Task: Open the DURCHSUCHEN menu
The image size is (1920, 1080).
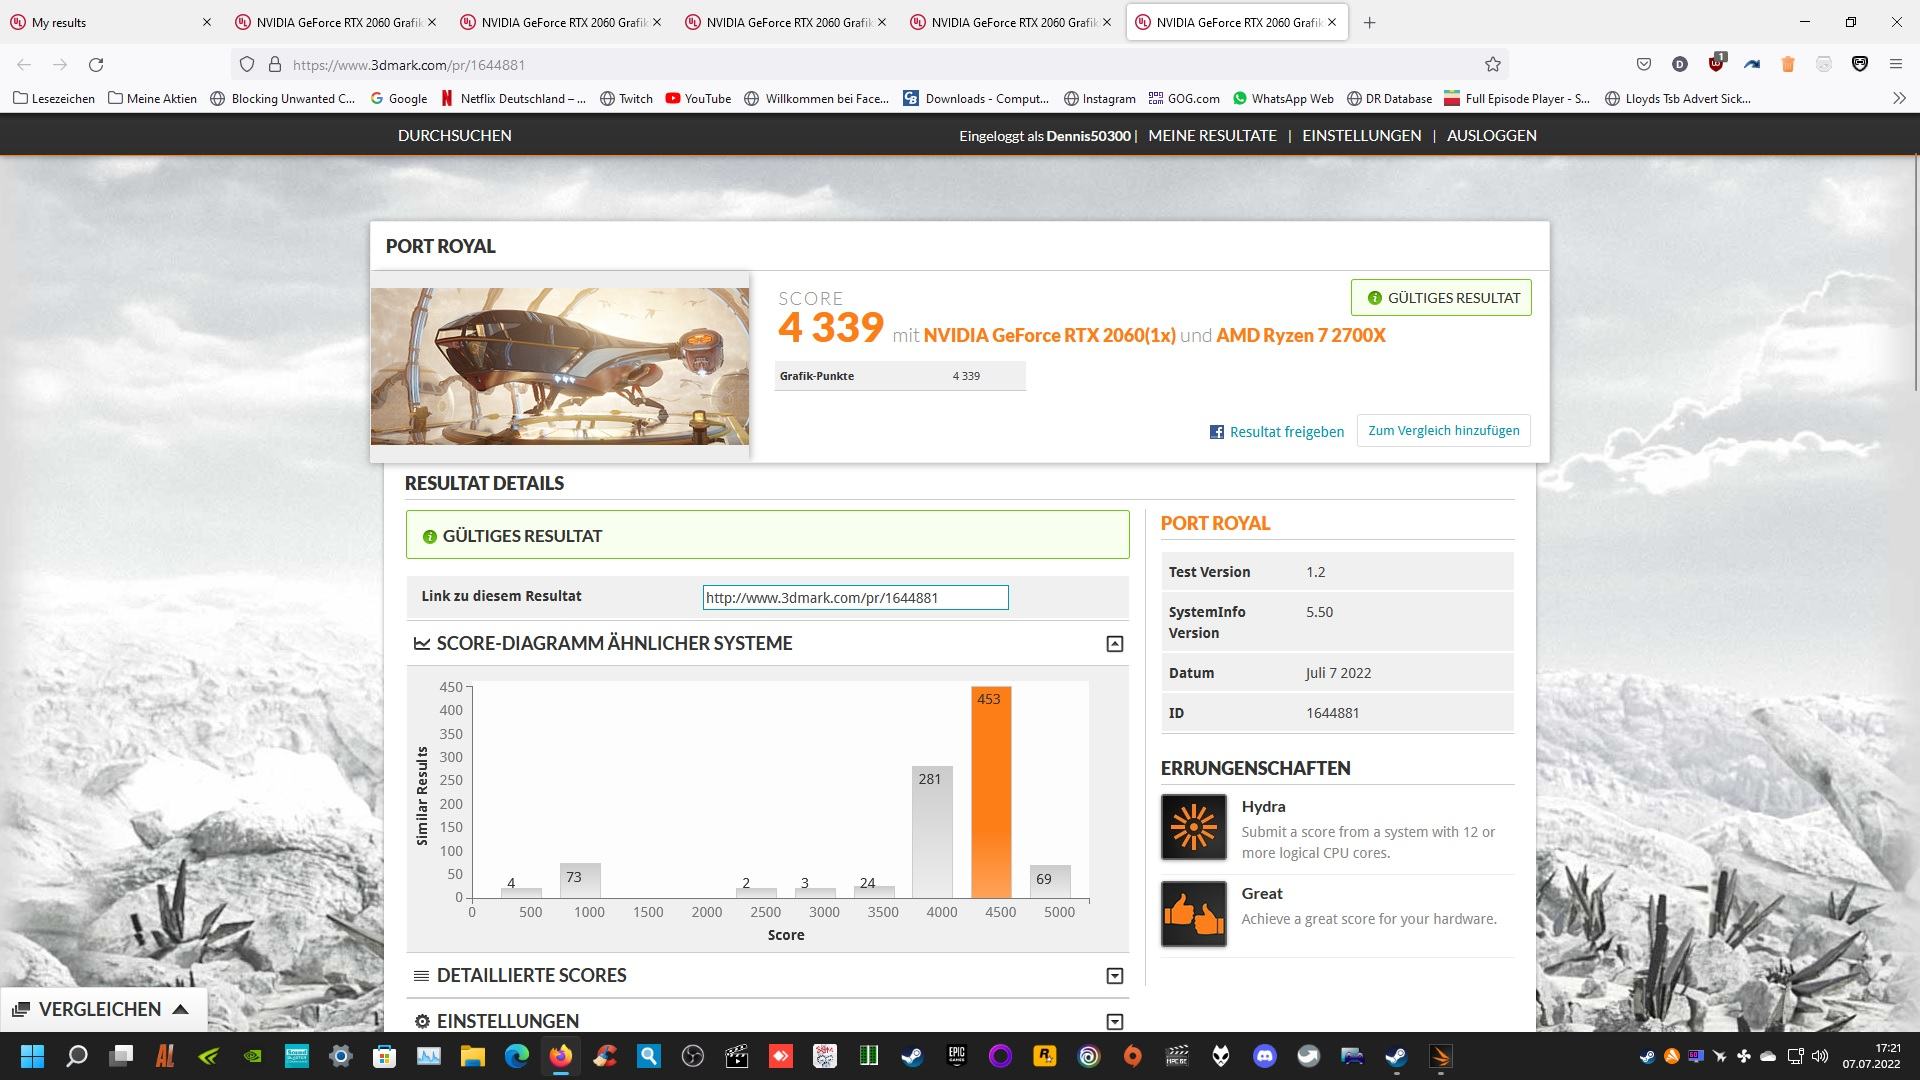Action: pyautogui.click(x=454, y=135)
